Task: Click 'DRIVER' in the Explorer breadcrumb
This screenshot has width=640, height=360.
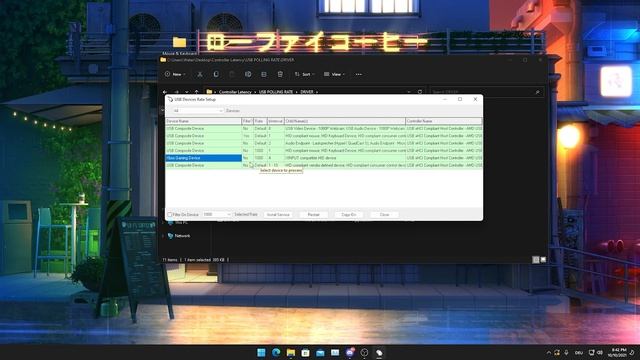Action: tap(307, 92)
